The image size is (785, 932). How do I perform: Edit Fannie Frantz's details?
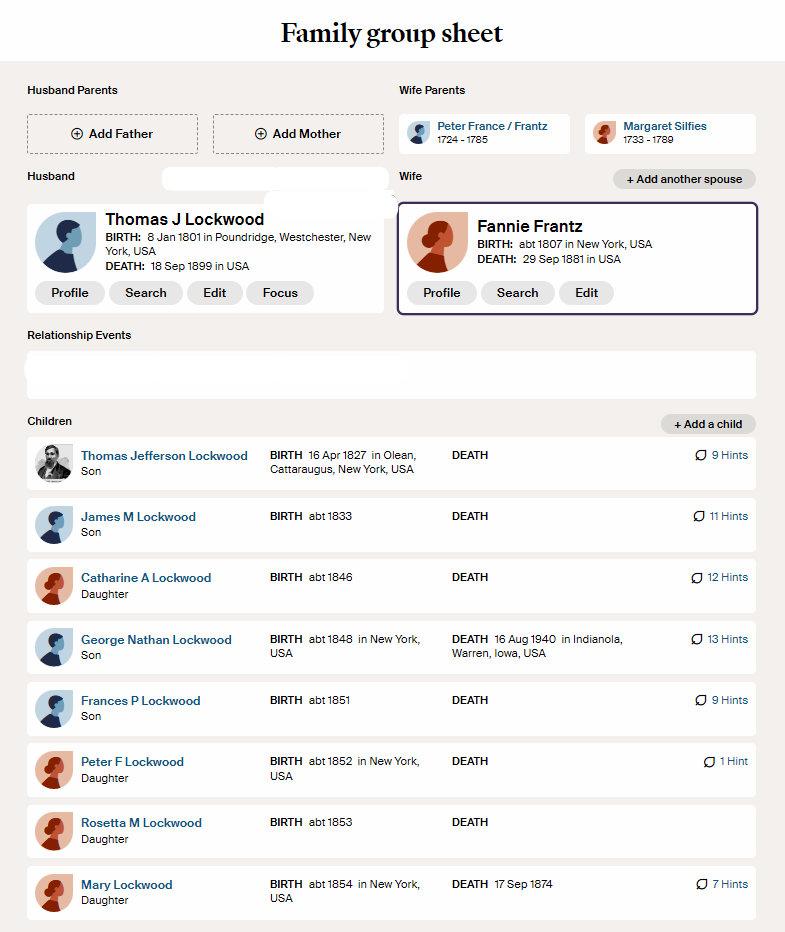[x=586, y=293]
